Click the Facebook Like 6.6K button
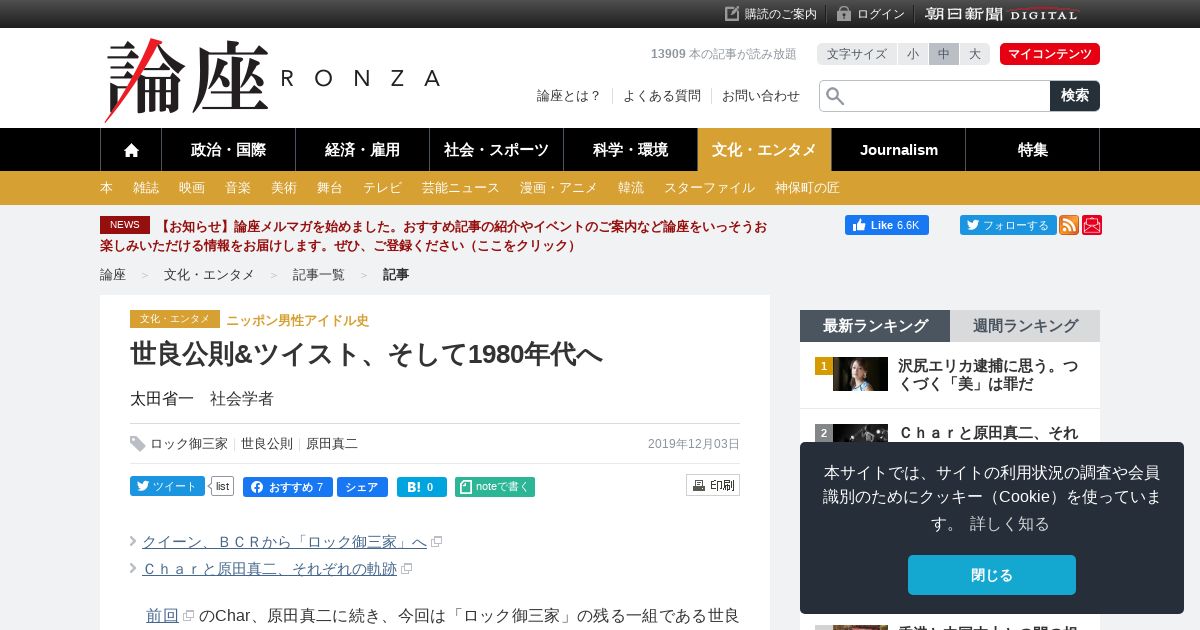Screen dimensions: 1200x630 tap(887, 225)
